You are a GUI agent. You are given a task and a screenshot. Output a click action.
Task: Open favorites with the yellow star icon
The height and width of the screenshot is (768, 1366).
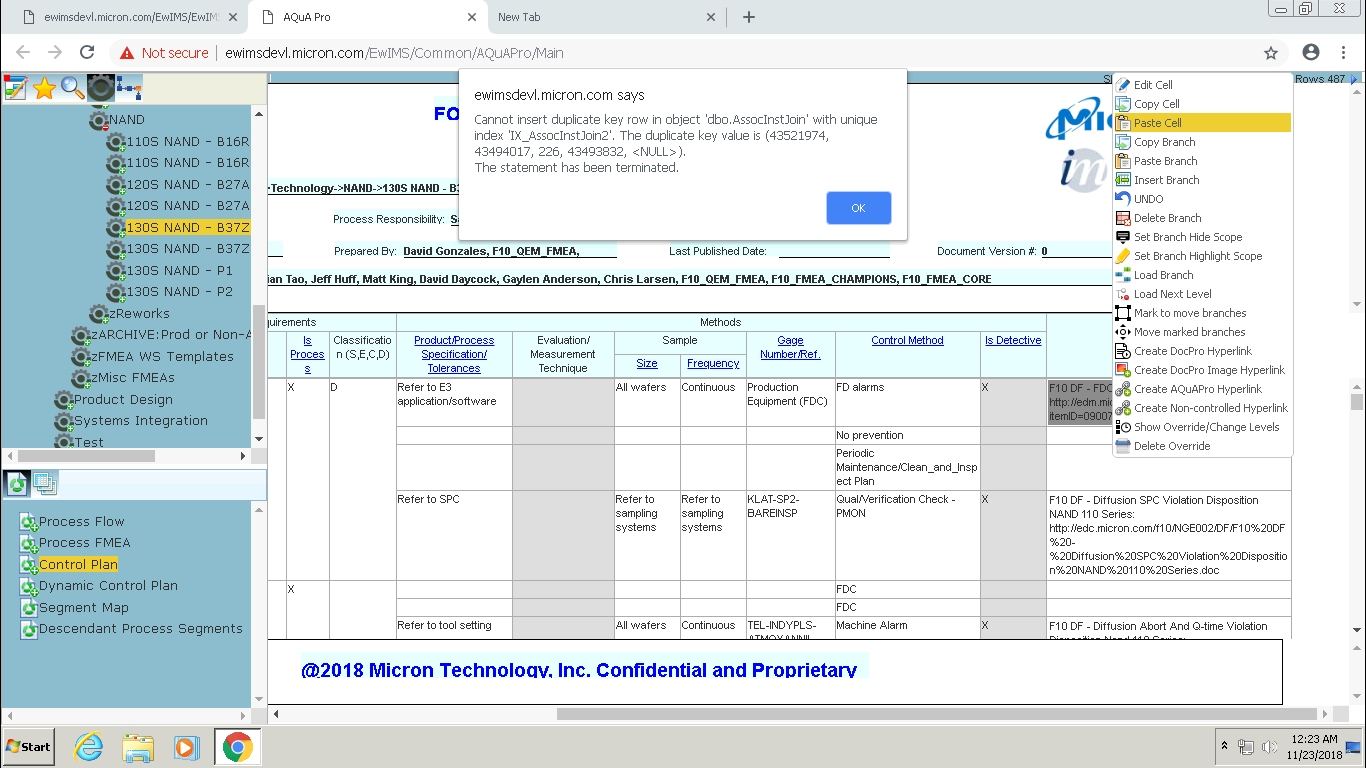[44, 88]
